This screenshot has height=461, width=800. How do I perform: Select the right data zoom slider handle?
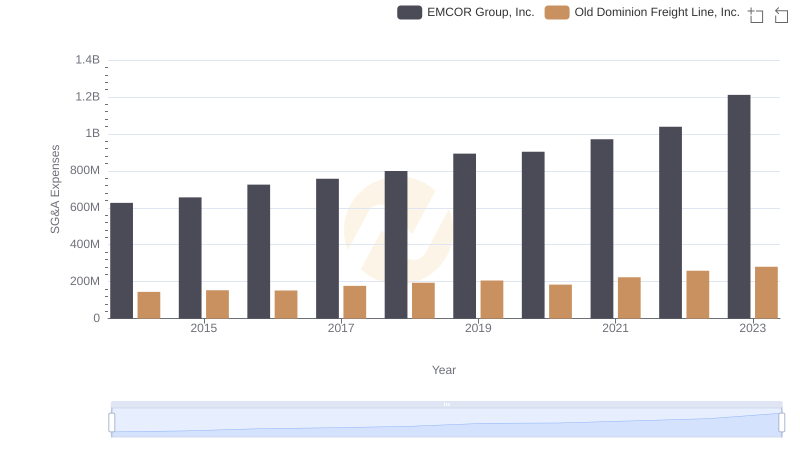click(781, 422)
